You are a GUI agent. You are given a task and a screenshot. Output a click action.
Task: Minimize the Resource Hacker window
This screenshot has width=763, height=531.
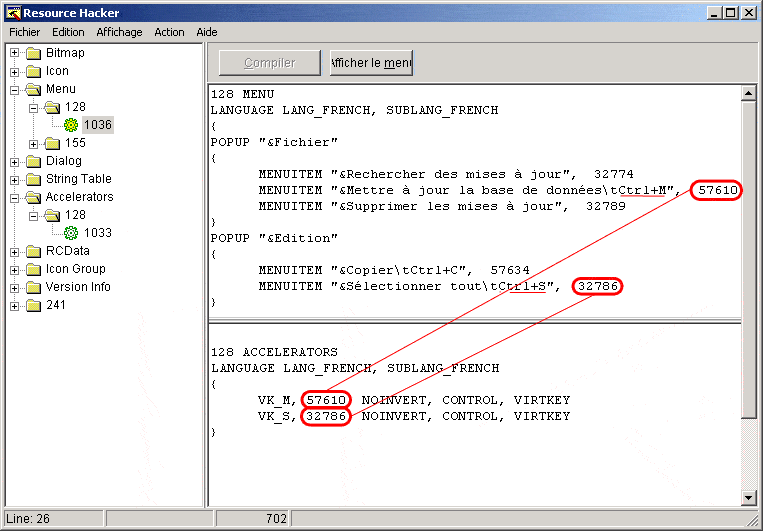(714, 13)
